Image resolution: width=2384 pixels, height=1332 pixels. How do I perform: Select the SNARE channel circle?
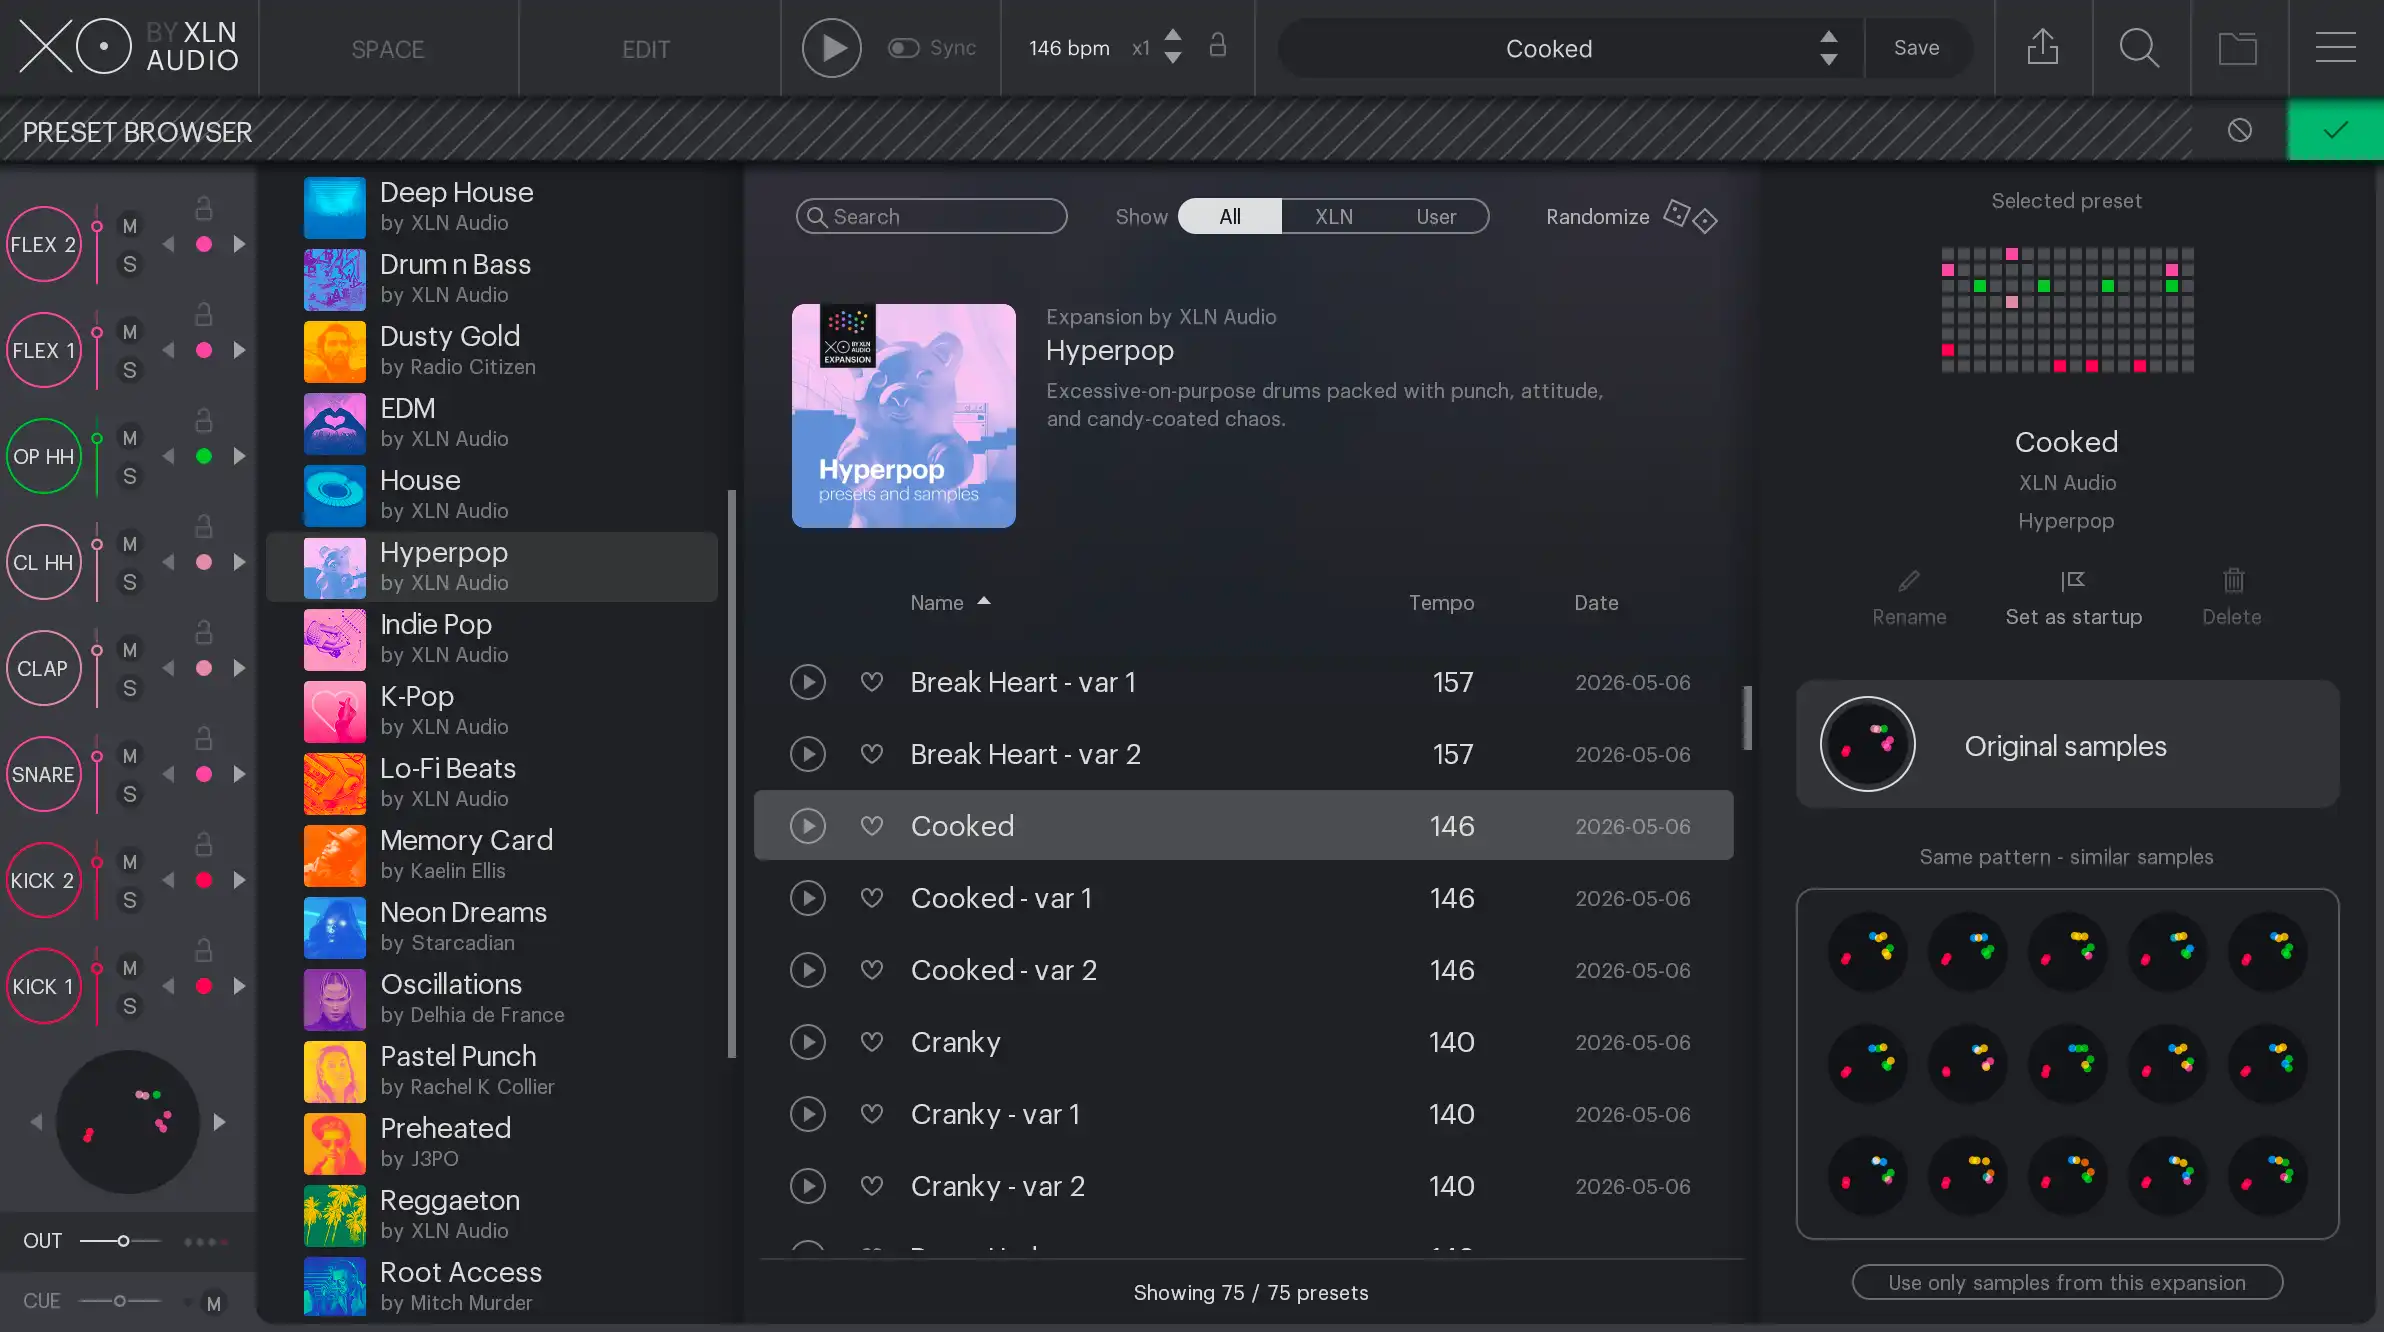coord(43,774)
